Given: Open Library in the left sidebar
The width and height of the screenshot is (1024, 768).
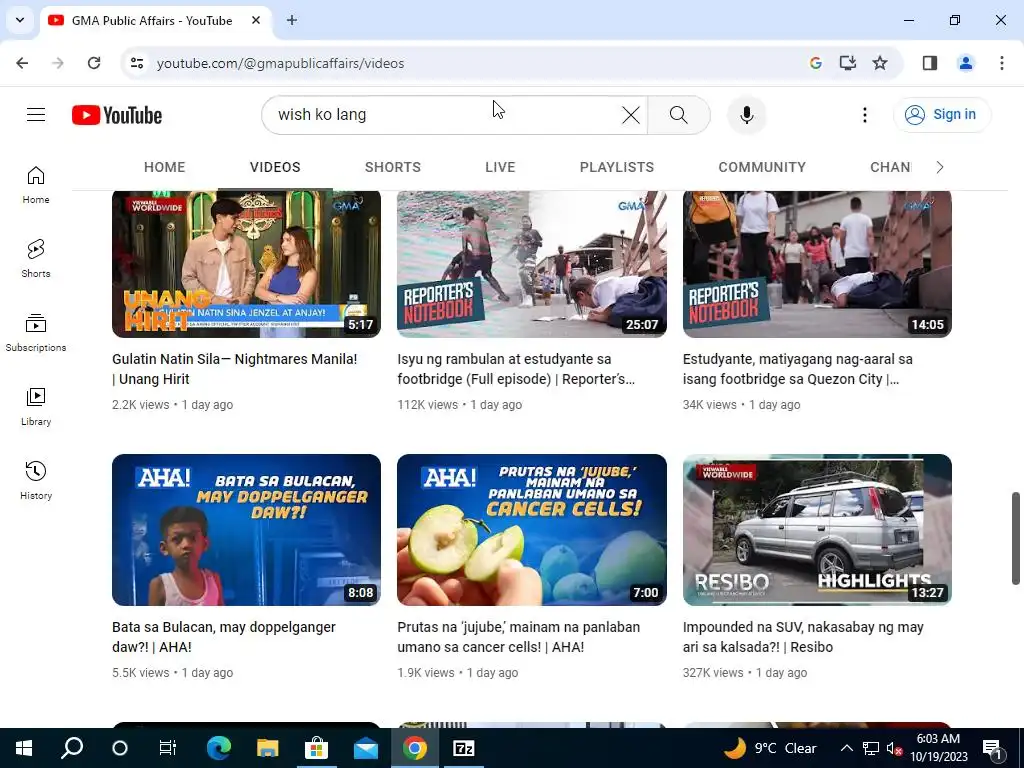Looking at the screenshot, I should click(x=36, y=406).
